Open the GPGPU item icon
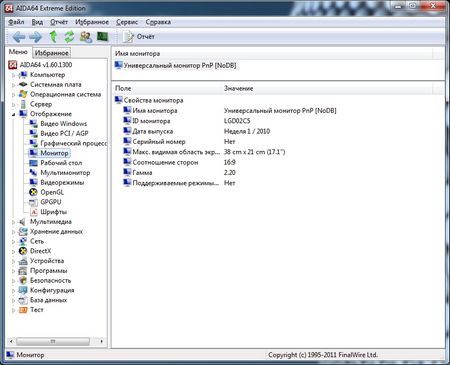The image size is (450, 365). pos(33,202)
